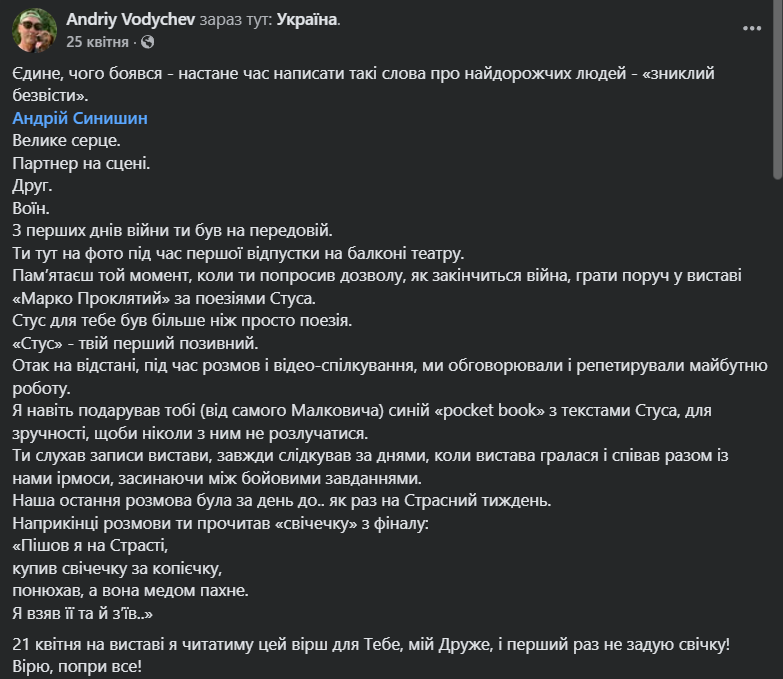Open Andriy Vodychev's profile picture
The height and width of the screenshot is (679, 783).
tap(34, 31)
